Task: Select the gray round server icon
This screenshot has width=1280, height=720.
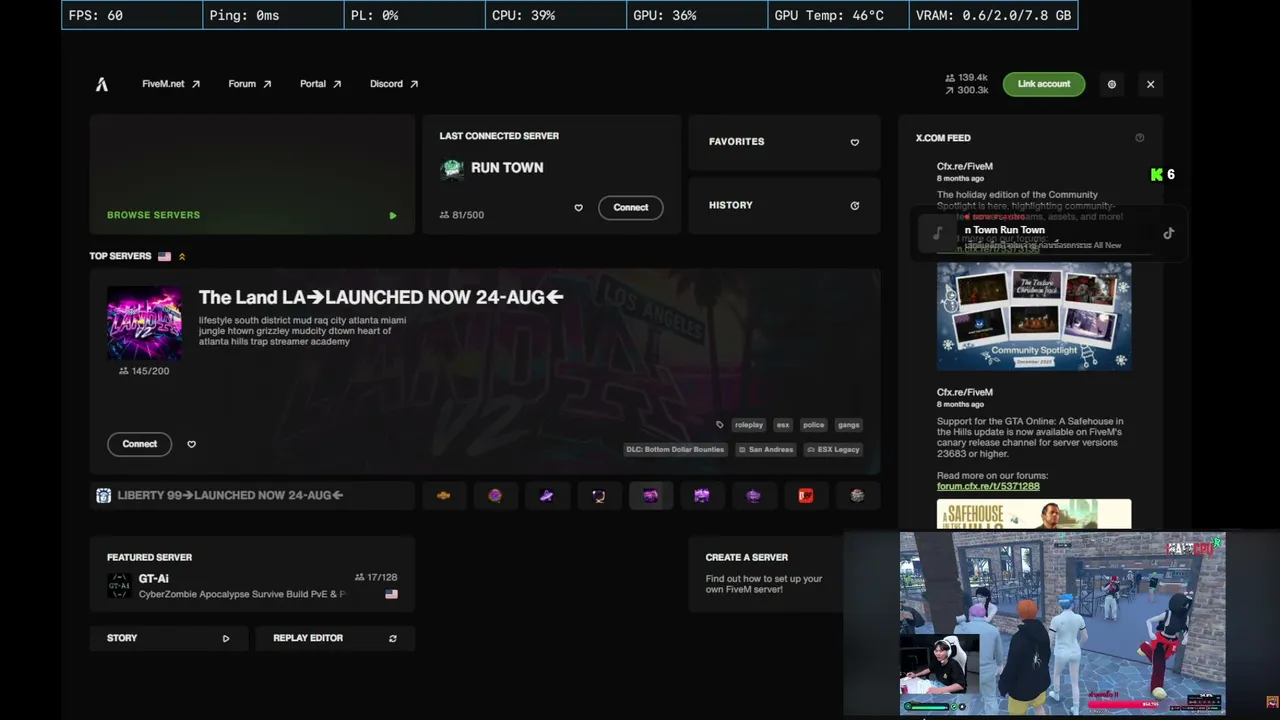Action: [x=857, y=495]
